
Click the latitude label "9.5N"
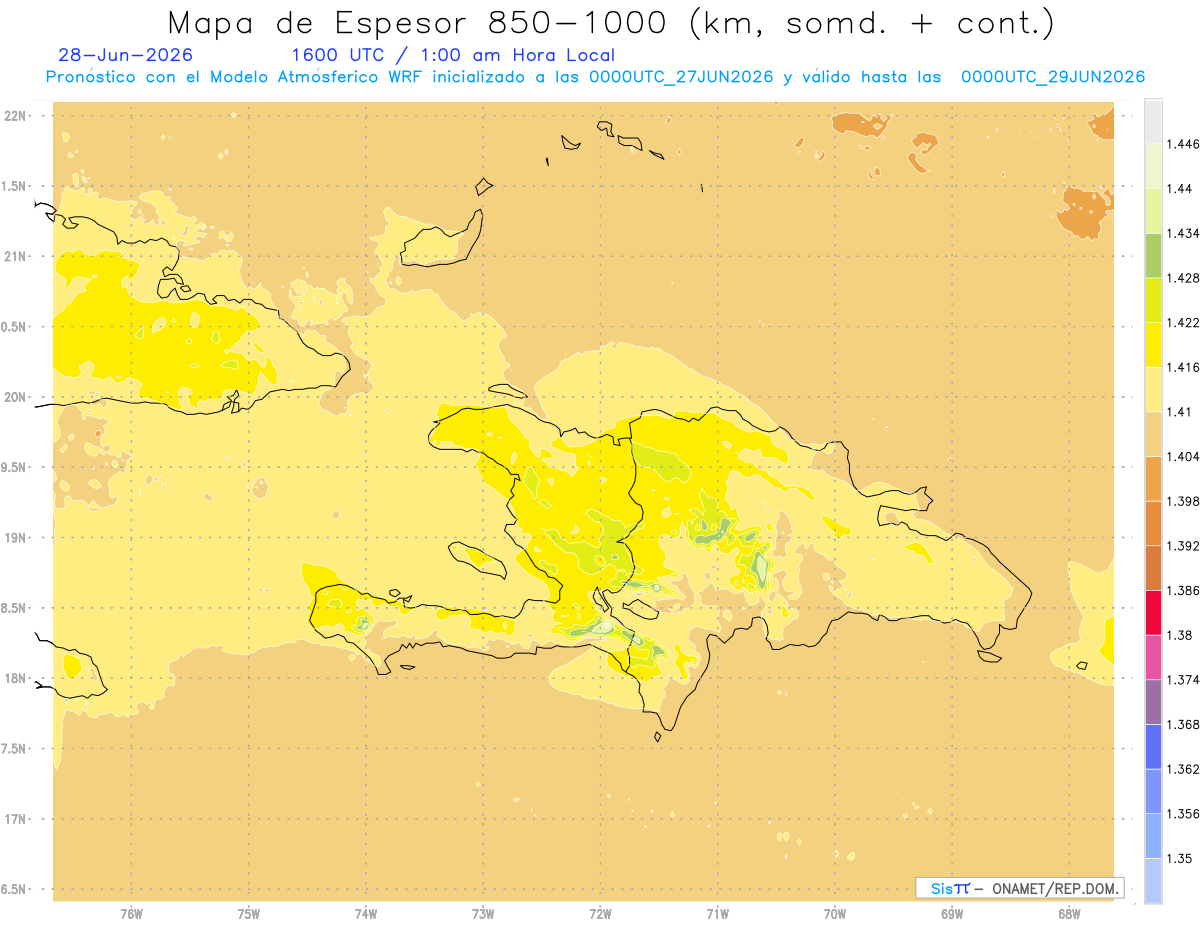15,467
